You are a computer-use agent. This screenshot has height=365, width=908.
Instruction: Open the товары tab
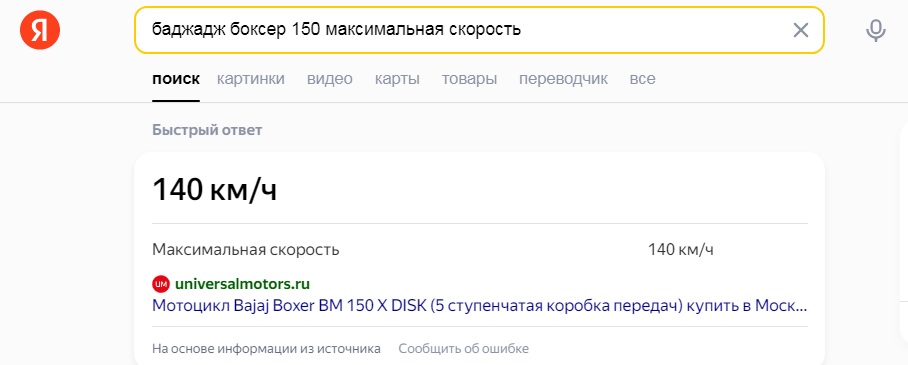469,79
